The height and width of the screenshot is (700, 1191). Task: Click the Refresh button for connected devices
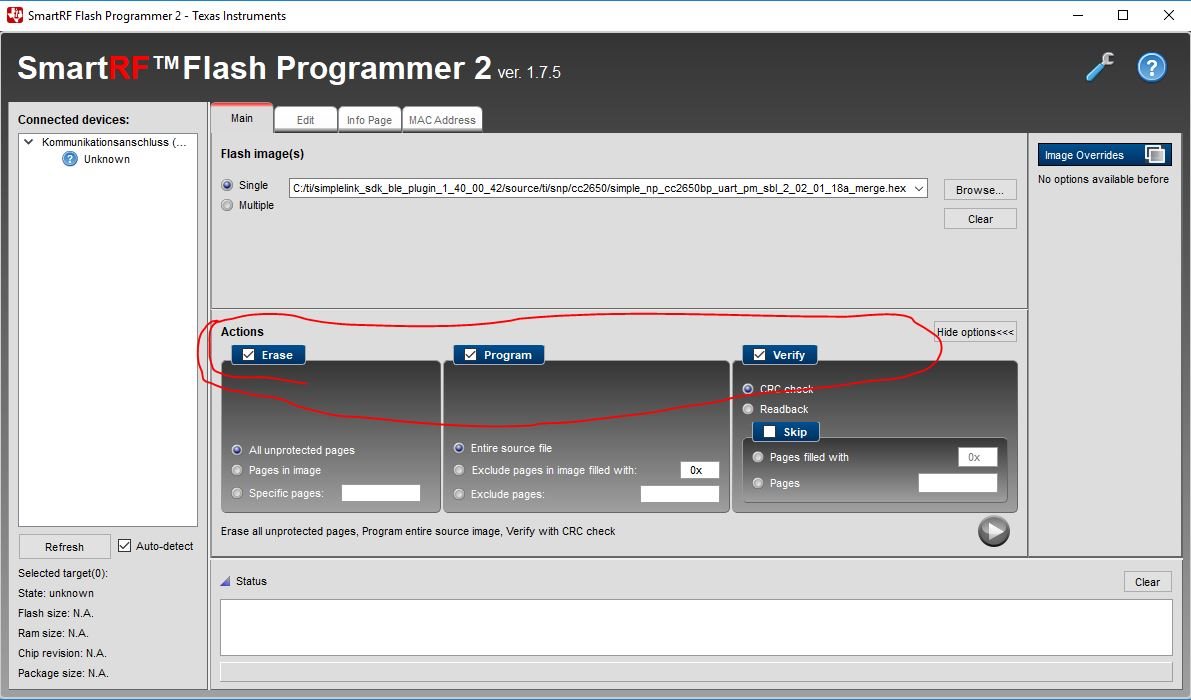[x=64, y=546]
